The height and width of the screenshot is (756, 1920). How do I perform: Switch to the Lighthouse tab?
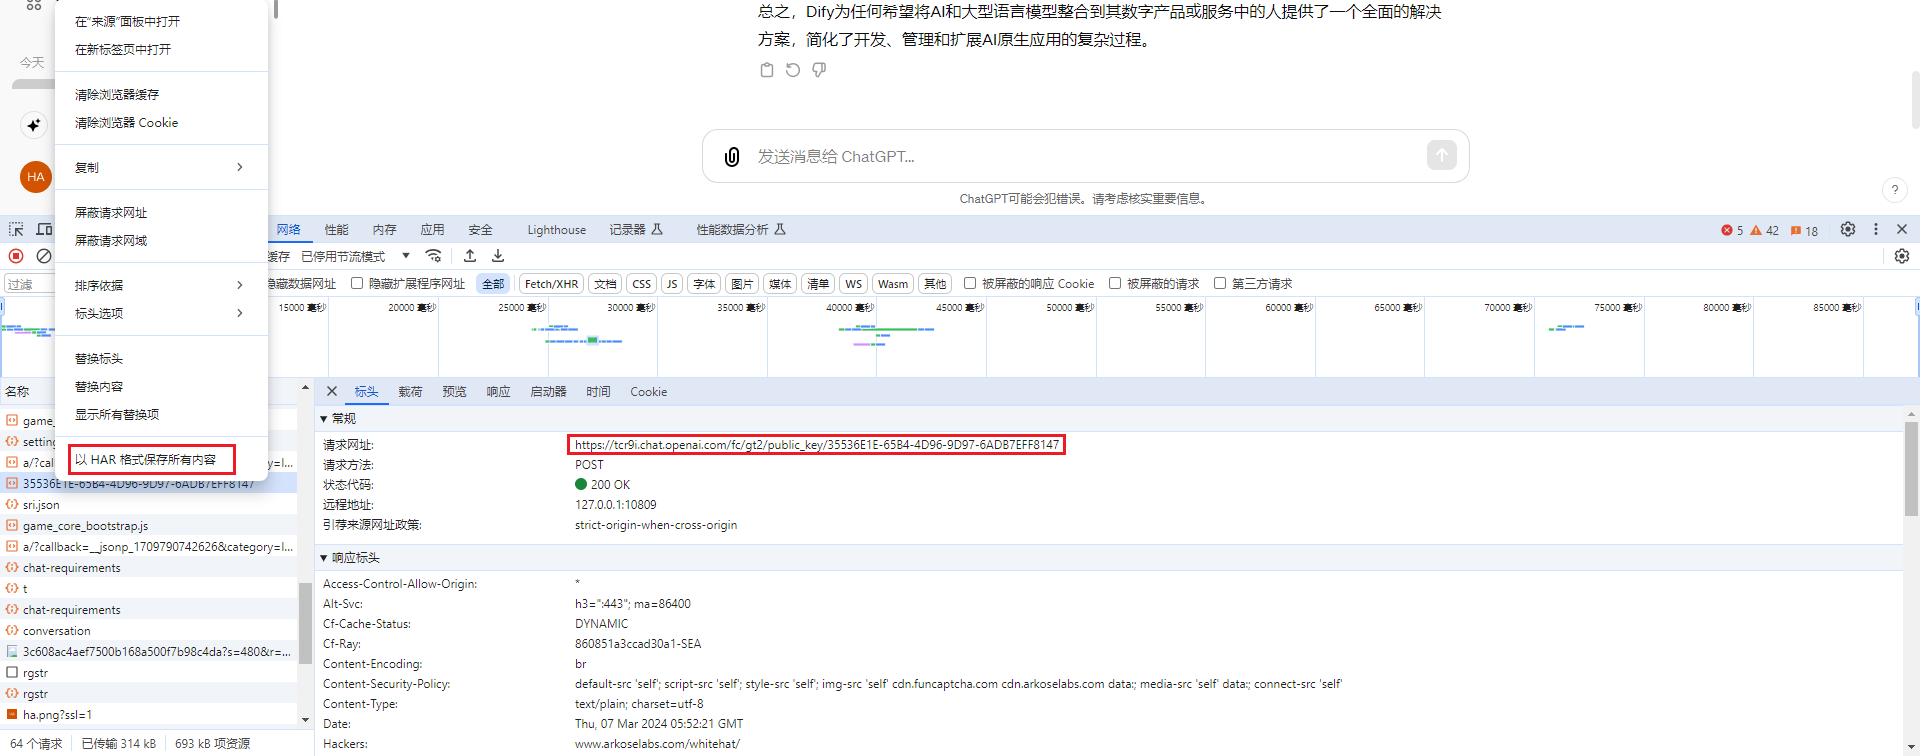(556, 229)
